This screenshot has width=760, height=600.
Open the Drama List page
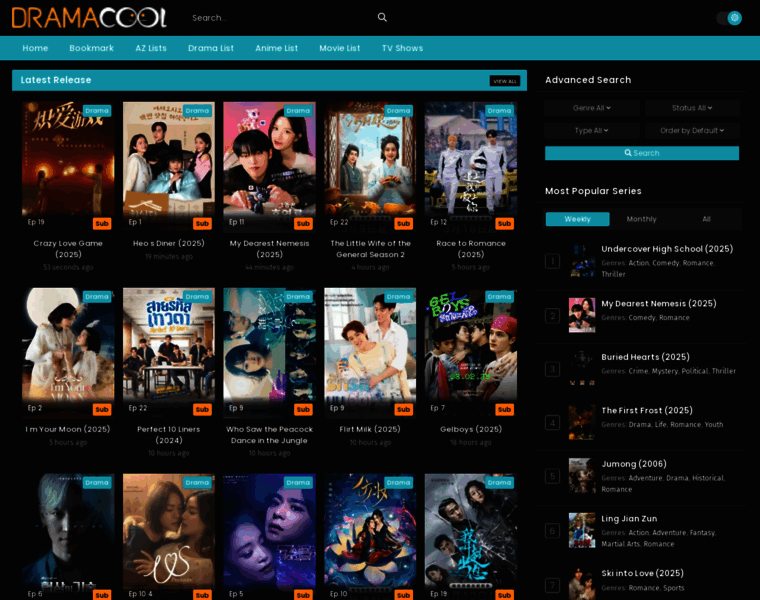[x=211, y=48]
